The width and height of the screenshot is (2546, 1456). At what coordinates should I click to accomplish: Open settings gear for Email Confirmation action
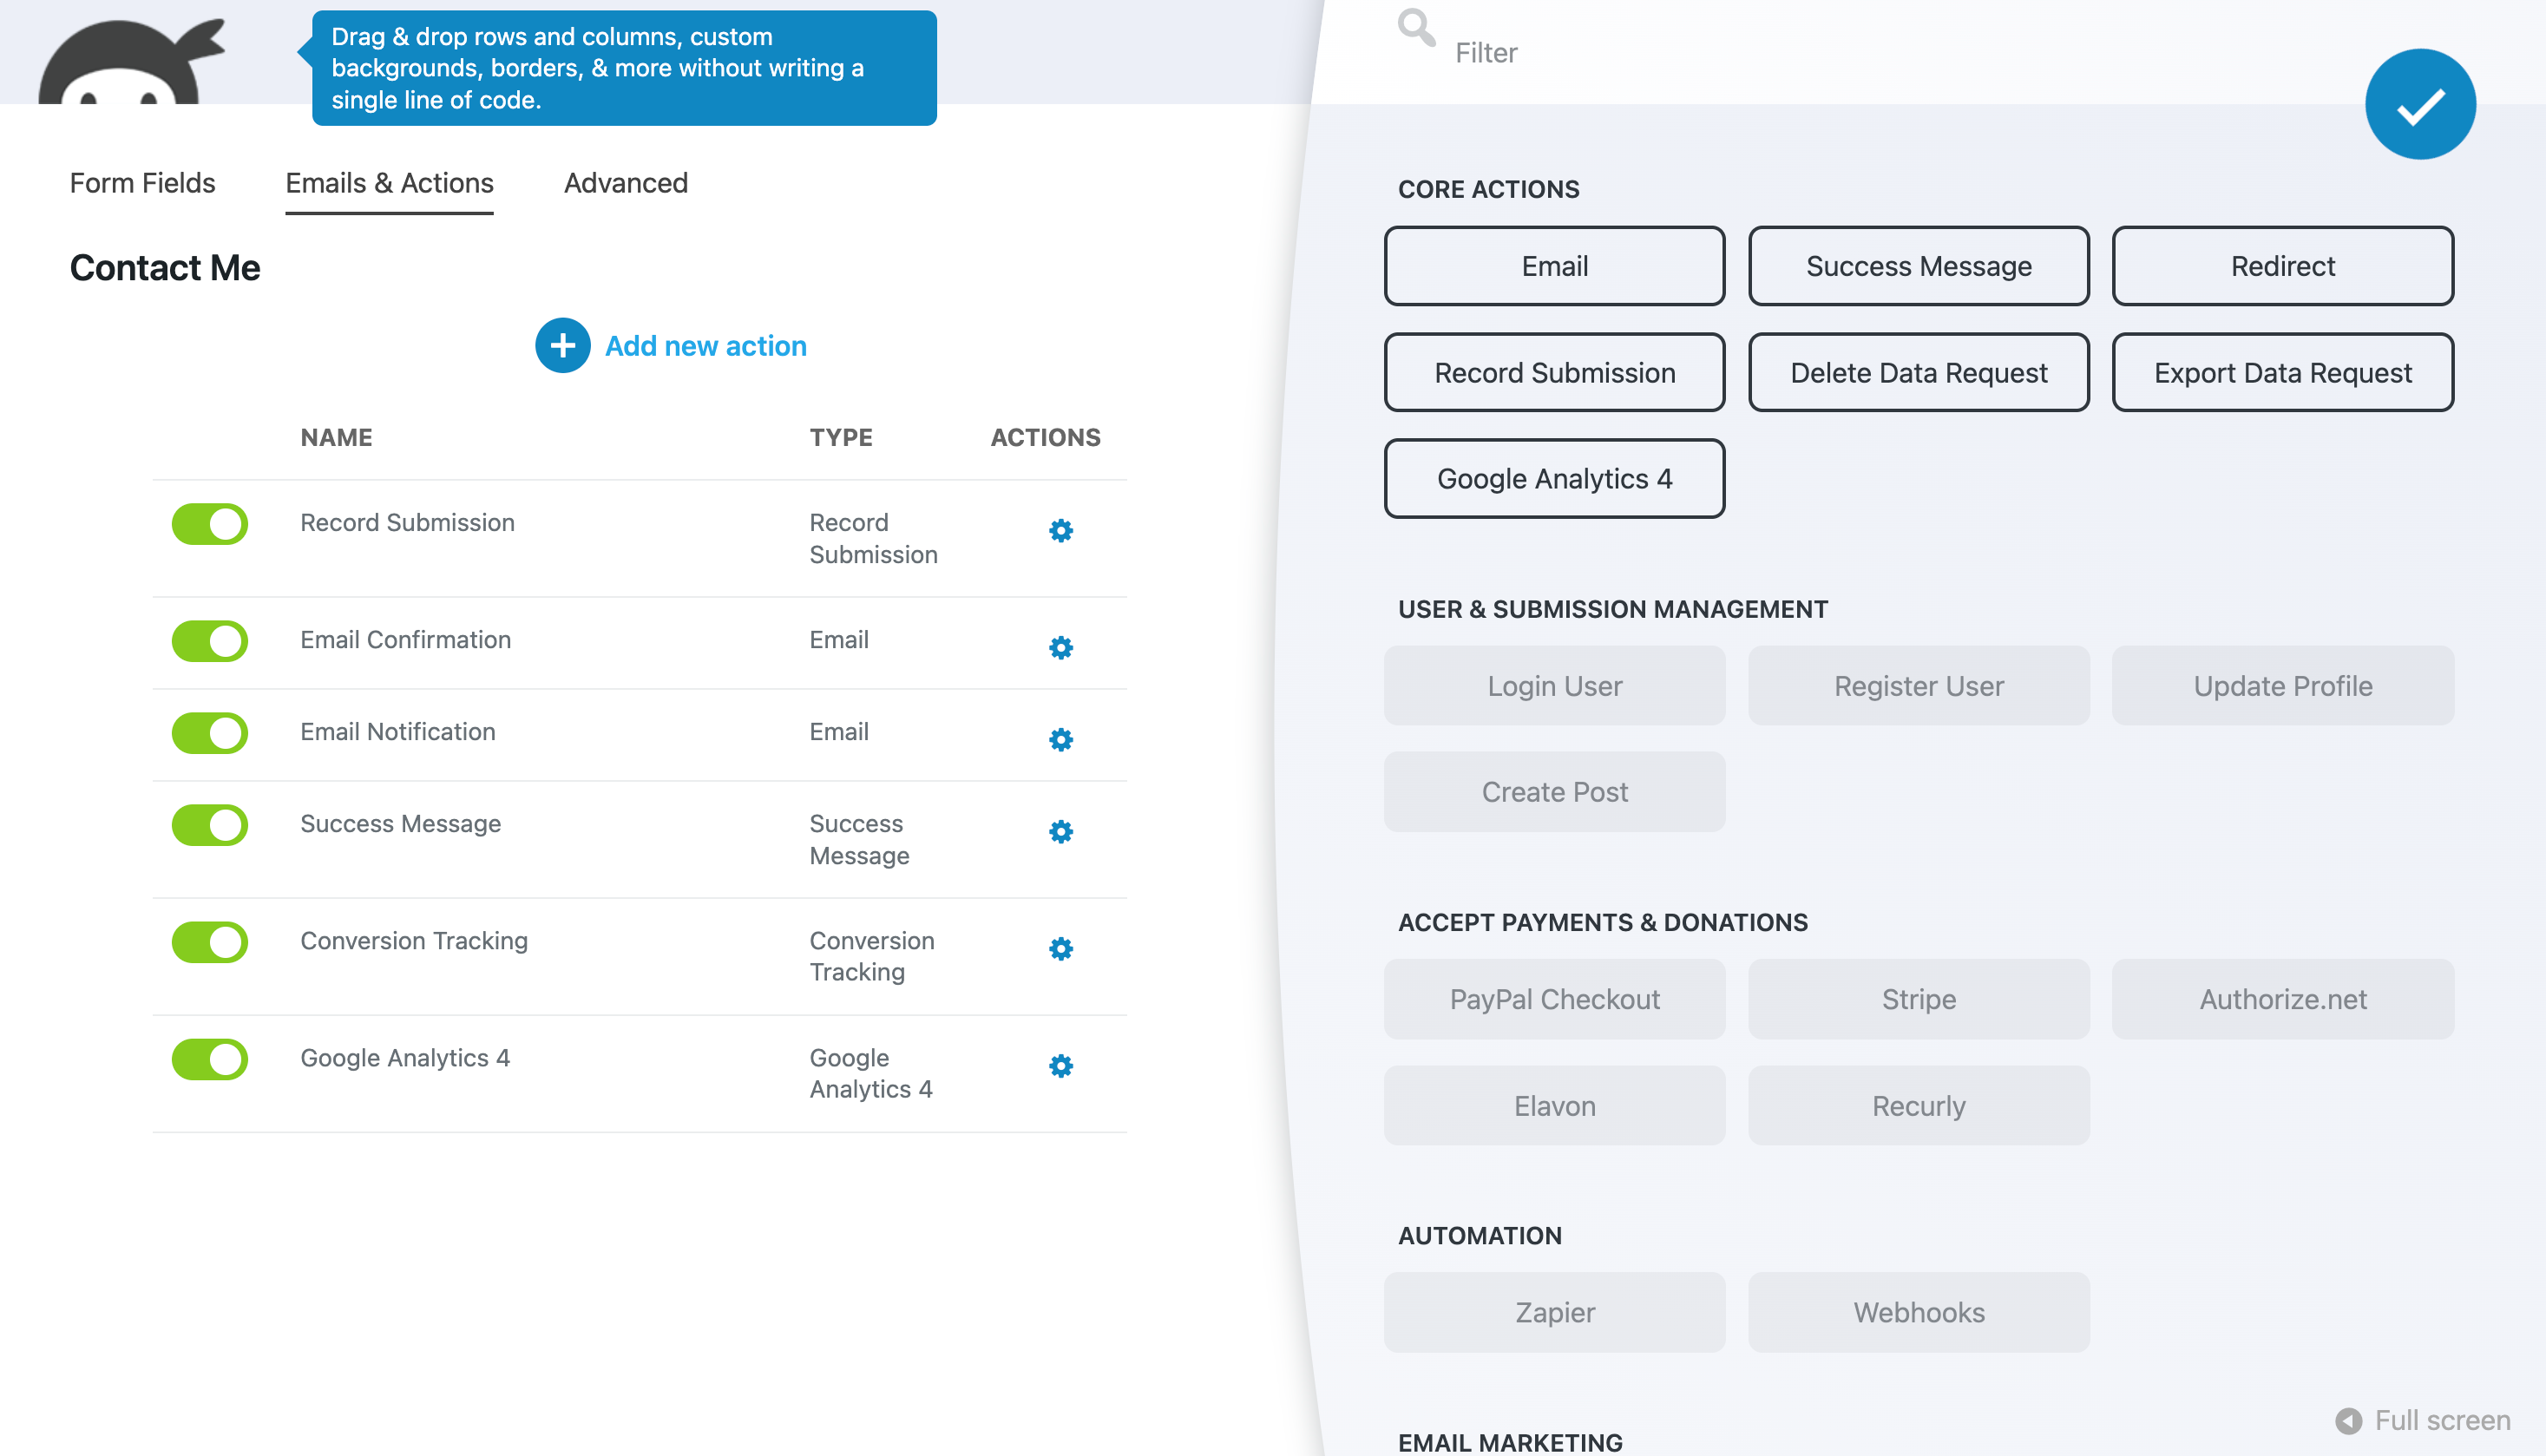point(1061,648)
